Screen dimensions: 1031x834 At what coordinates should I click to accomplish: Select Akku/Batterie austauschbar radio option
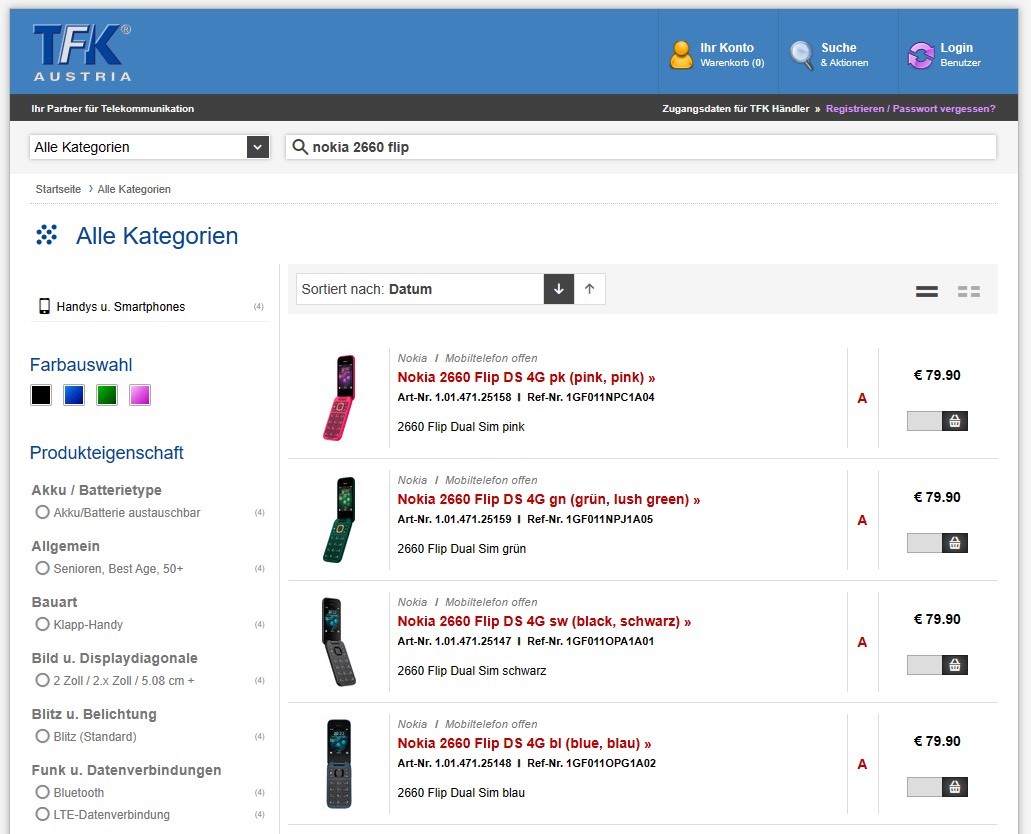(x=42, y=512)
